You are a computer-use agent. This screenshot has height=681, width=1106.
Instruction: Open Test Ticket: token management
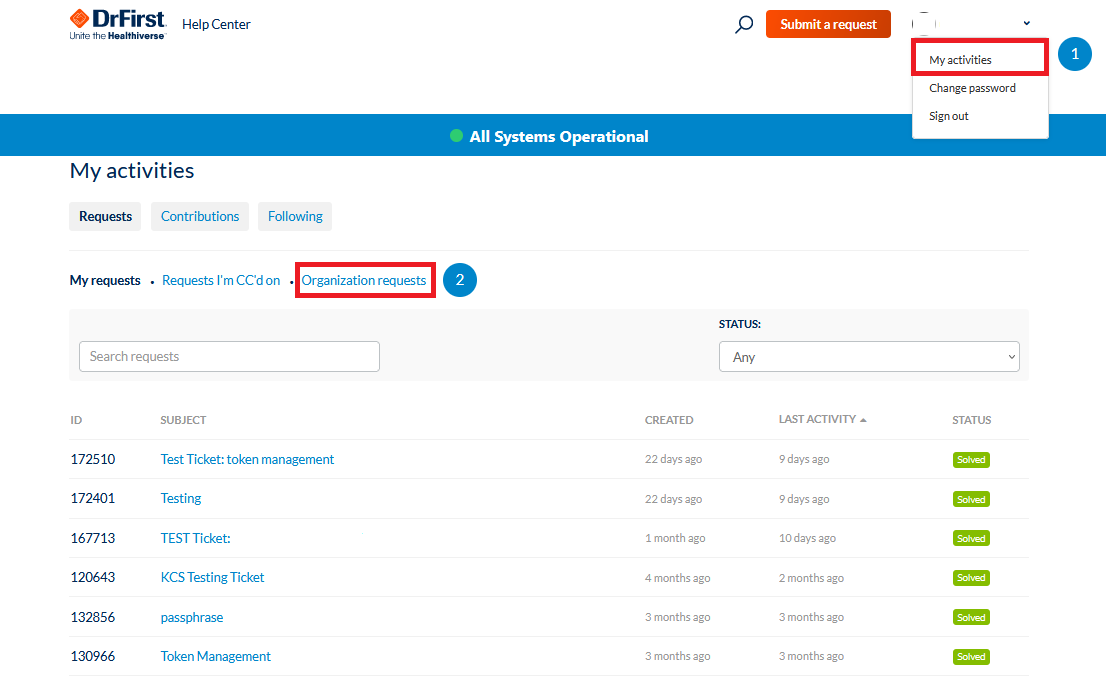pyautogui.click(x=247, y=460)
